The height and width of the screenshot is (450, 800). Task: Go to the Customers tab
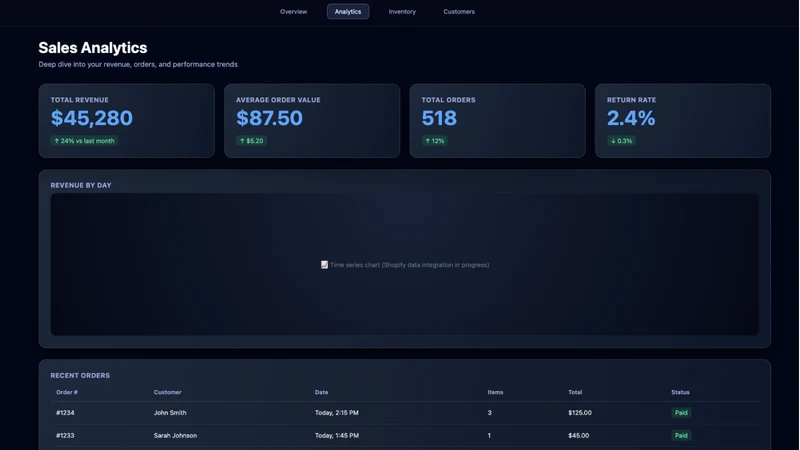tap(459, 12)
